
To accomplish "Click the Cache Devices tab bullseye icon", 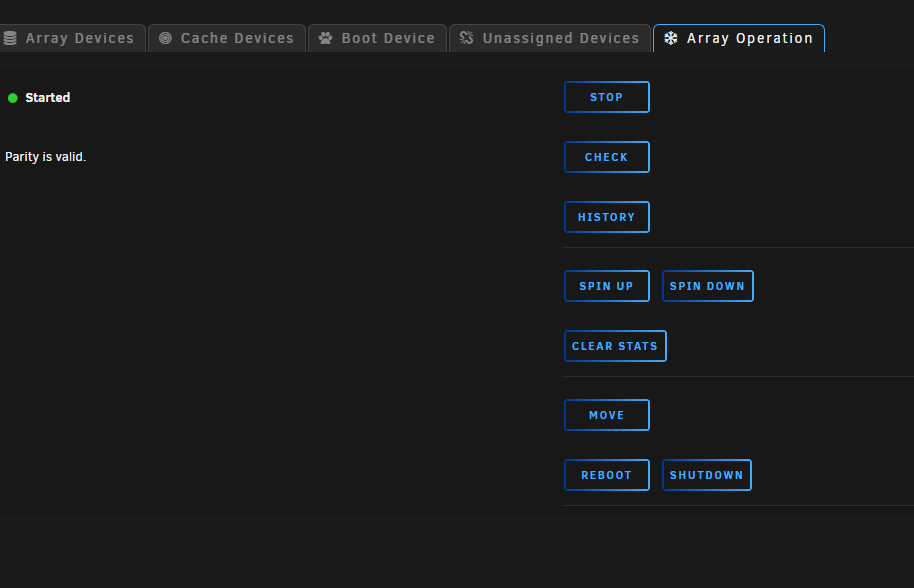I will (x=166, y=38).
